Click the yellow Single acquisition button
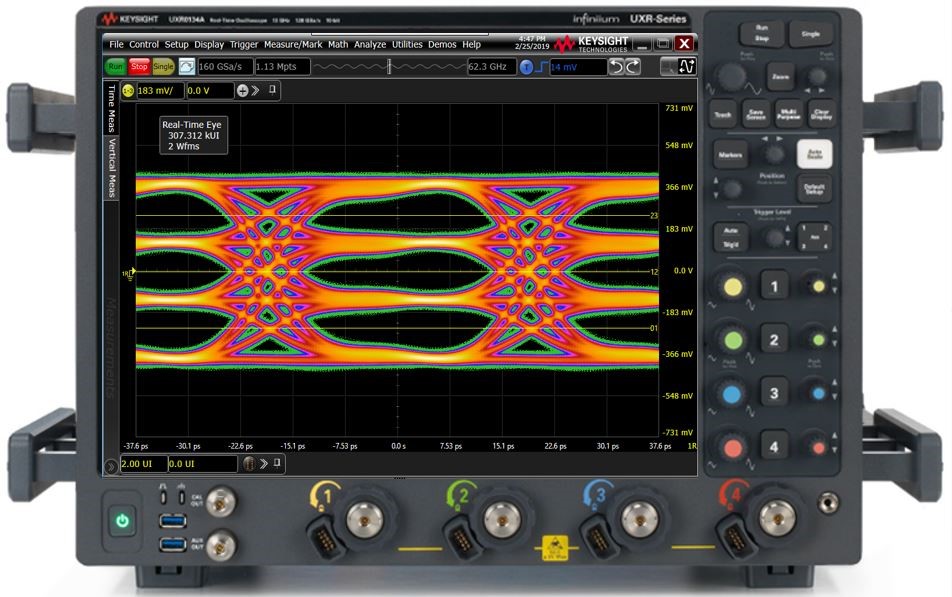952x597 pixels. point(164,67)
